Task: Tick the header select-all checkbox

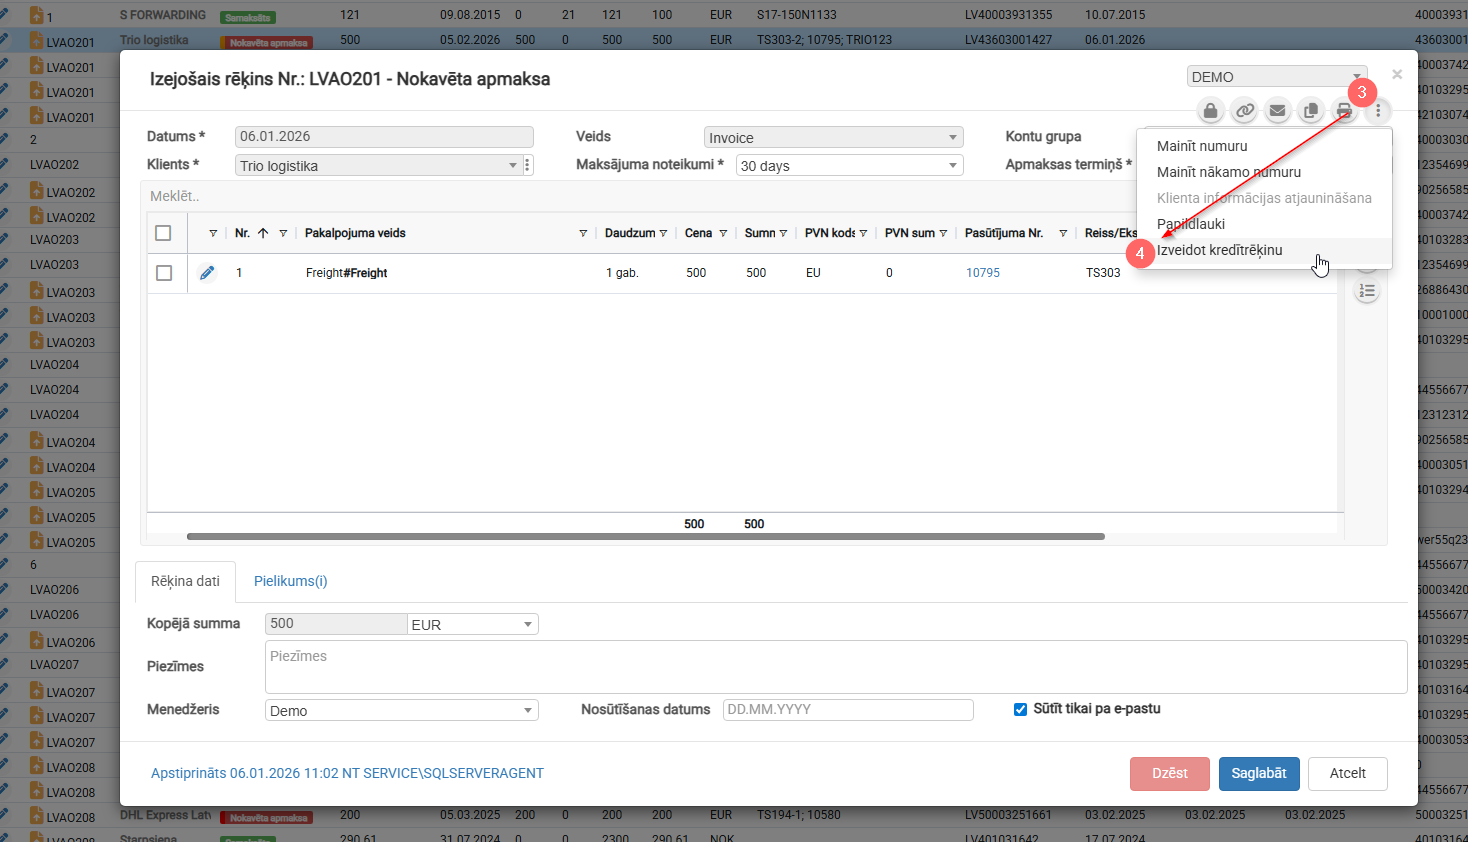Action: tap(164, 233)
